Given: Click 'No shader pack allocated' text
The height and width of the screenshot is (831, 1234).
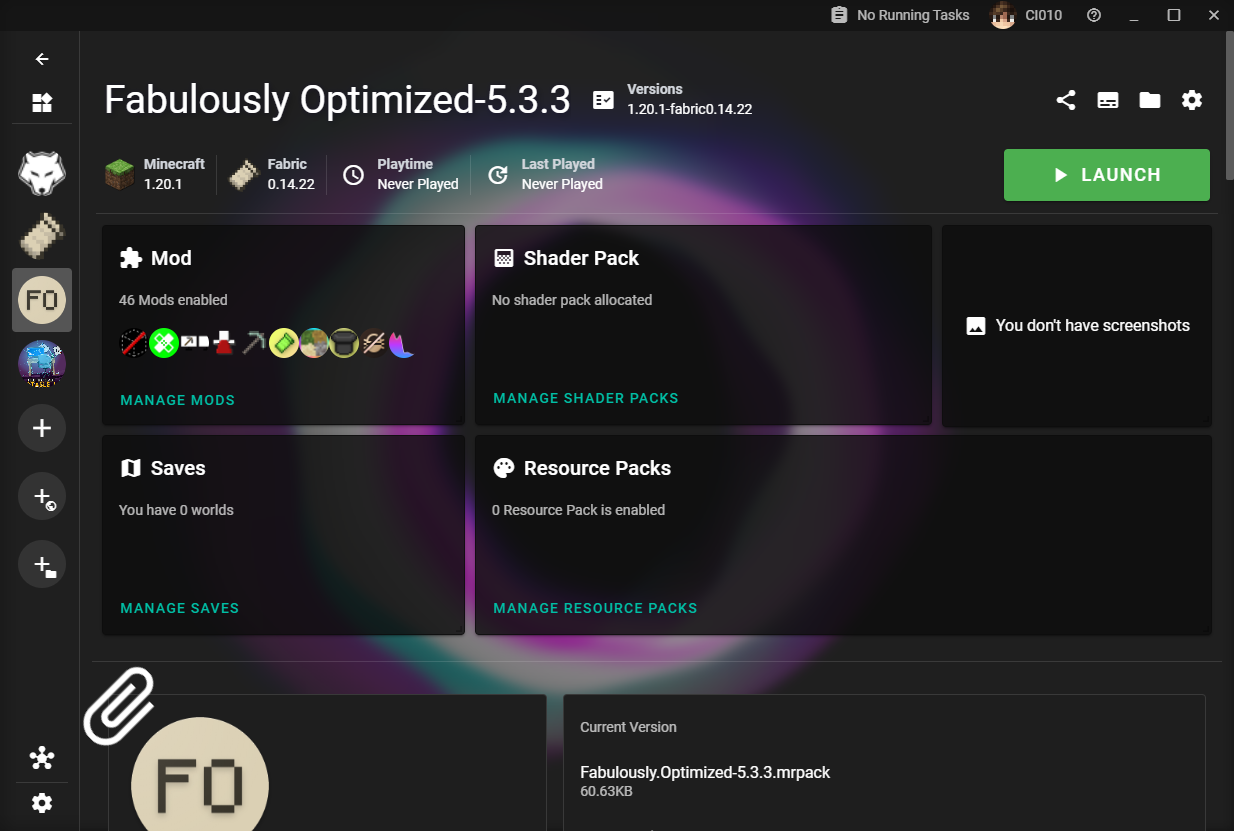Looking at the screenshot, I should (x=572, y=300).
